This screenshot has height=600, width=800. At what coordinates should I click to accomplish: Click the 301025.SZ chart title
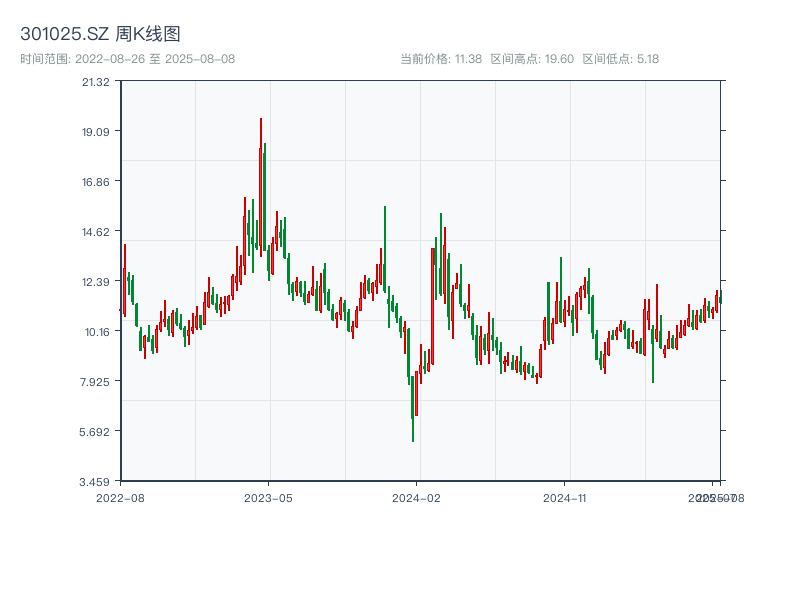(65, 32)
